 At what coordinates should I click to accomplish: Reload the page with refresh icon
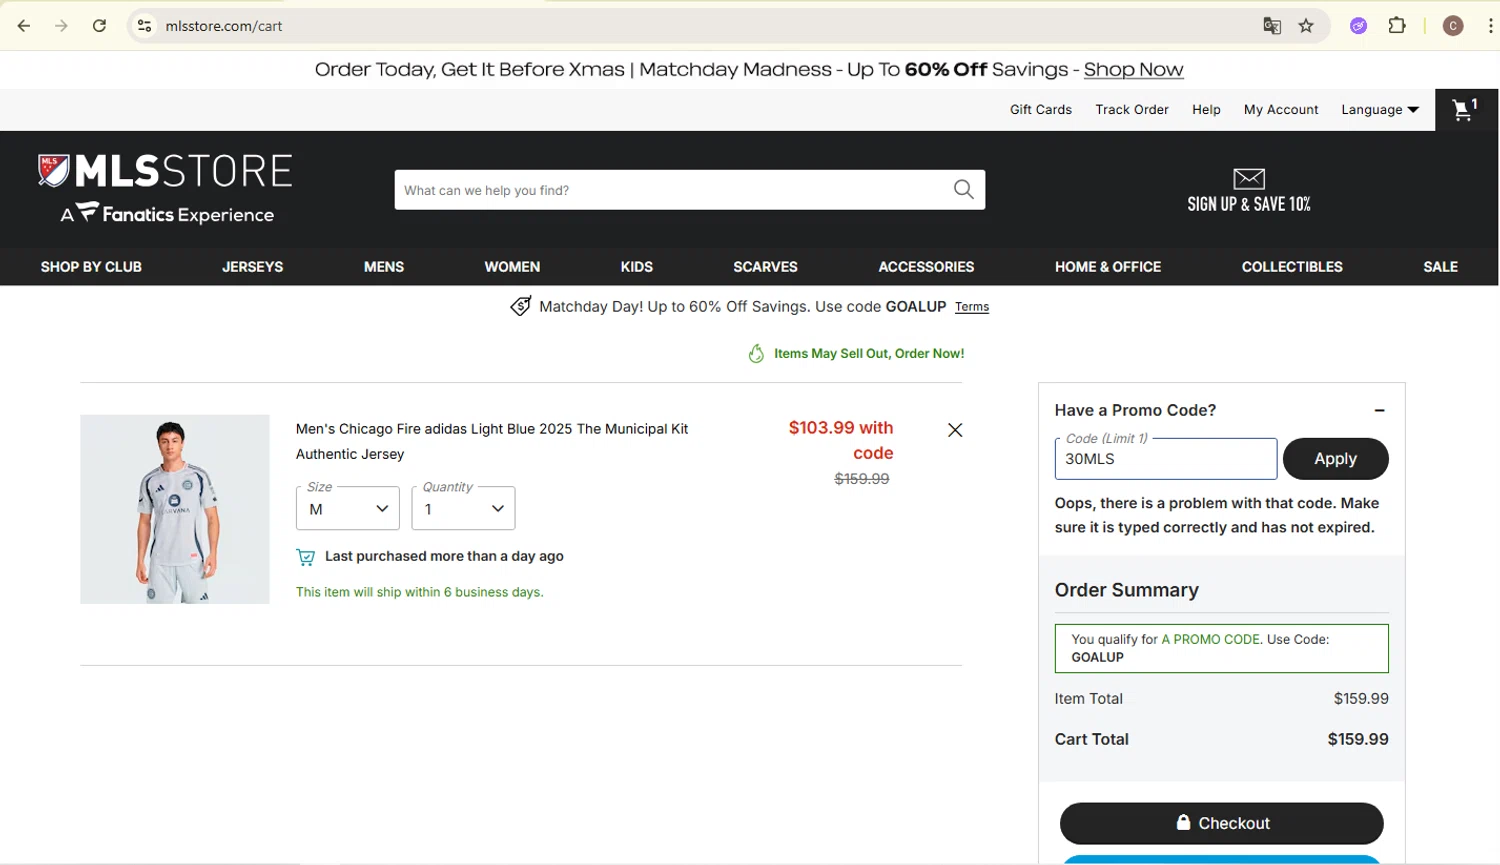[x=99, y=26]
